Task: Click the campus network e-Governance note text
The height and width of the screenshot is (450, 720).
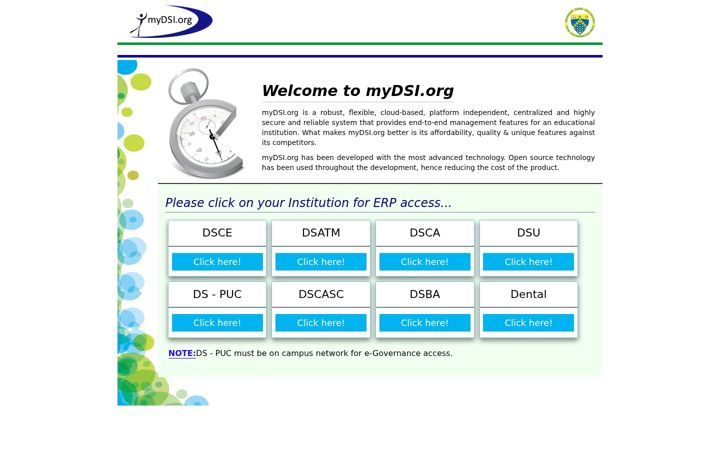Action: click(324, 353)
